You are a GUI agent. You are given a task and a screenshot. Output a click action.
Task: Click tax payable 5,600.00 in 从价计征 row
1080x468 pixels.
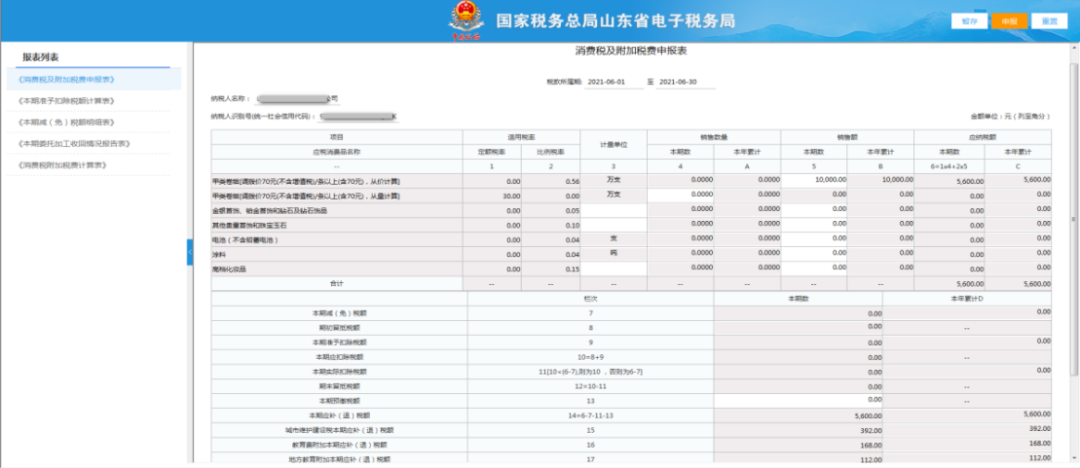pos(949,181)
